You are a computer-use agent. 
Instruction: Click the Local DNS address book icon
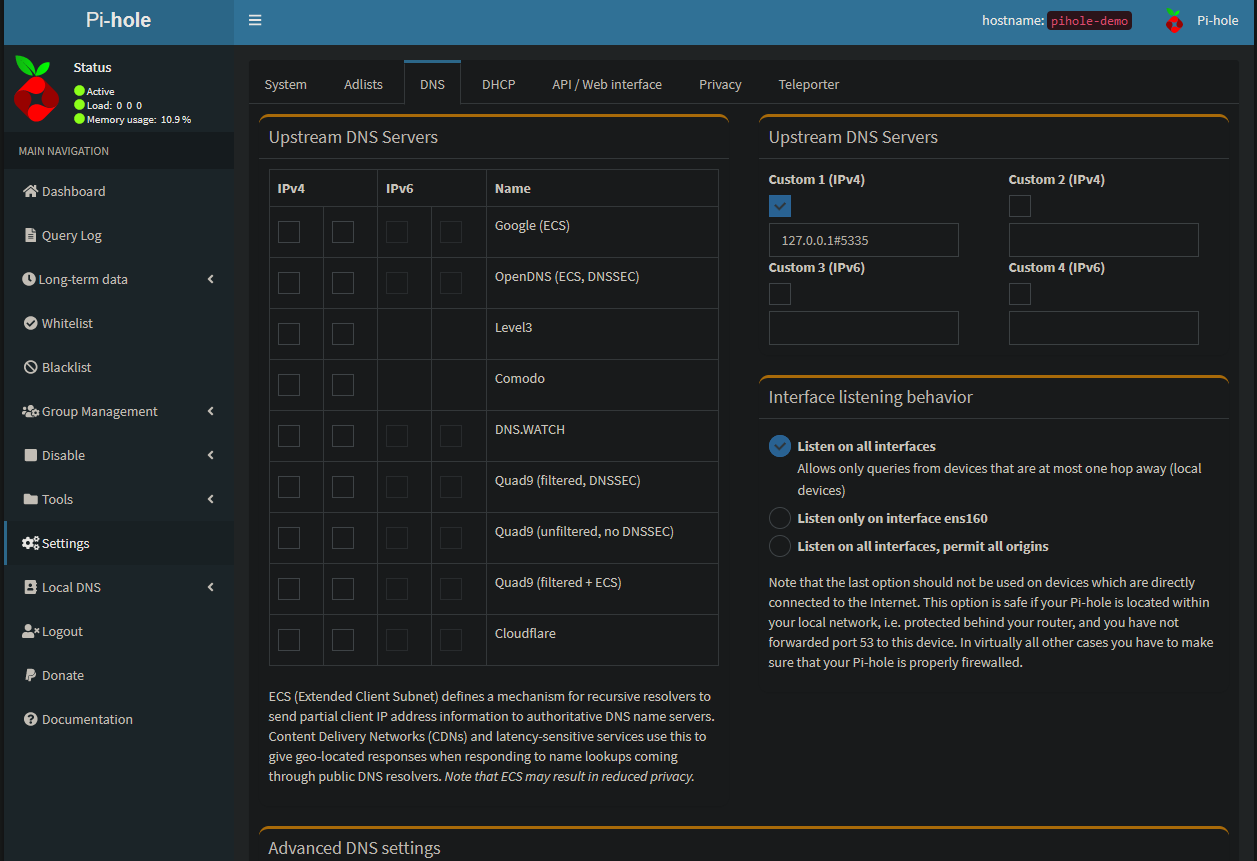pyautogui.click(x=30, y=587)
